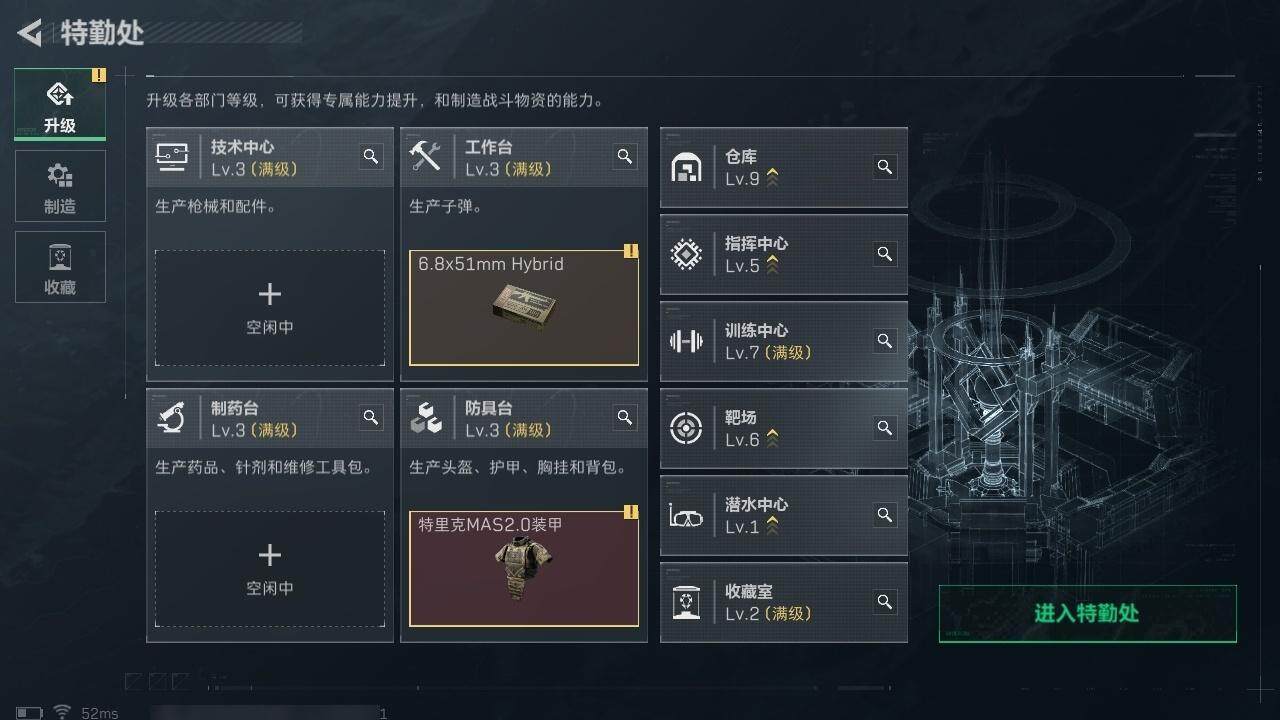1280x720 pixels.
Task: Inspect 训练中心 via its magnifier icon
Action: 884,340
